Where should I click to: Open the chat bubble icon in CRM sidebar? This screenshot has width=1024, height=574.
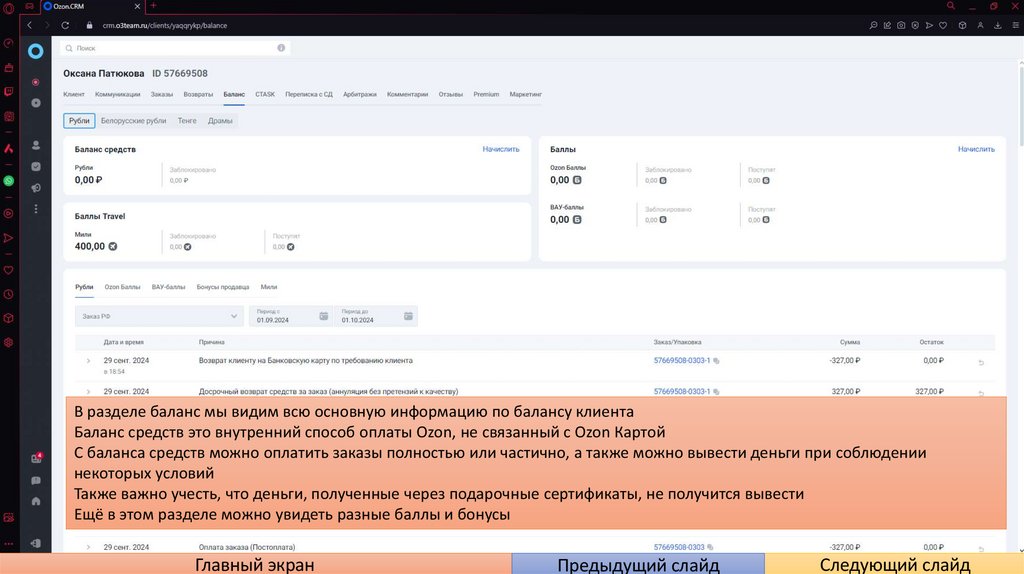coord(36,481)
